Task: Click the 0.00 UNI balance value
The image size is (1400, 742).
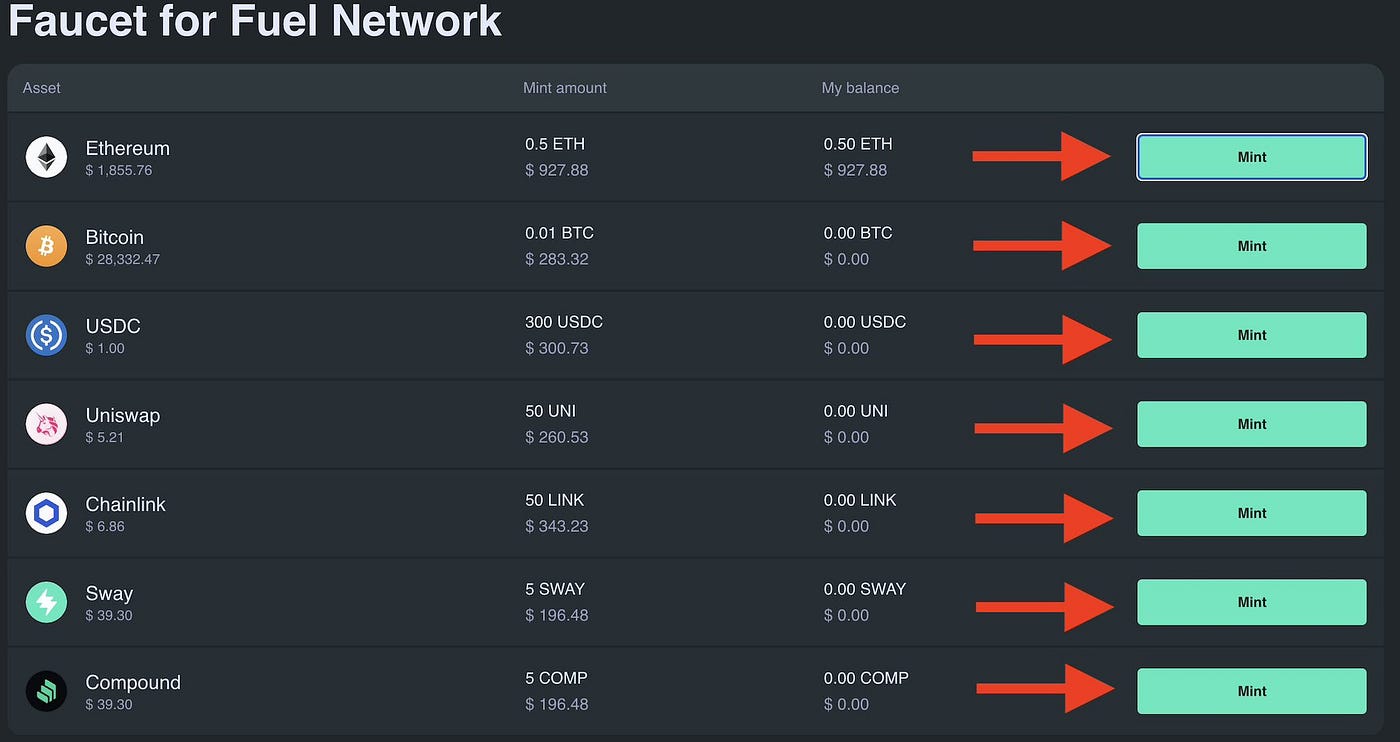Action: coord(856,411)
